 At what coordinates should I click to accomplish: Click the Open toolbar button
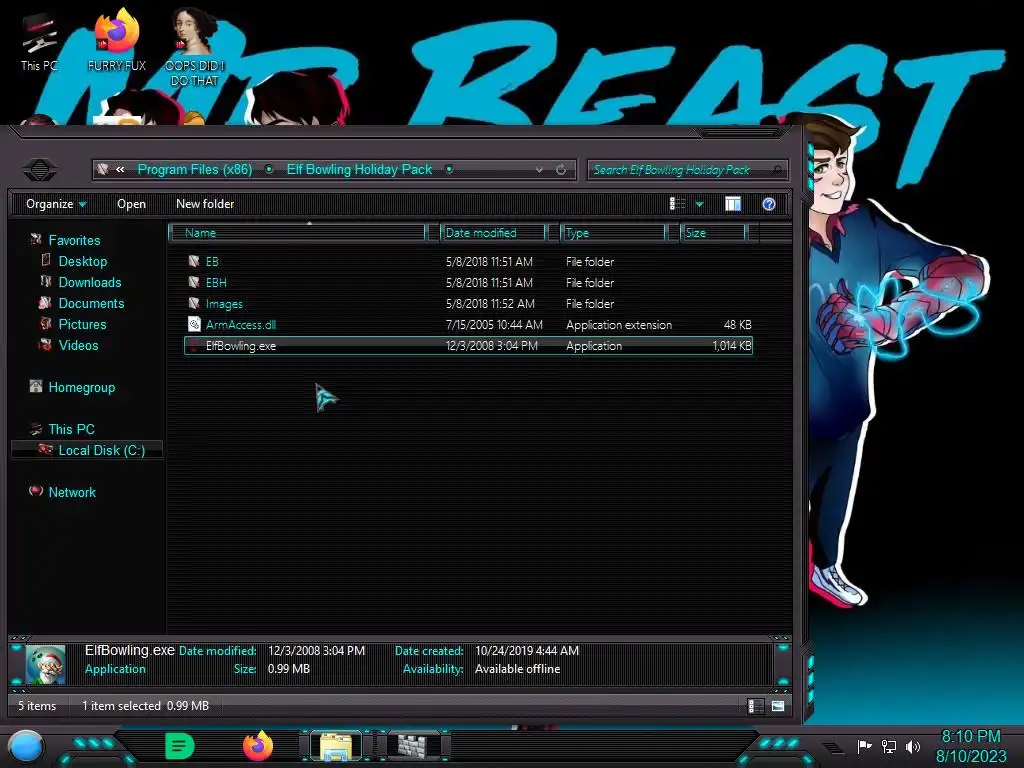click(x=131, y=204)
